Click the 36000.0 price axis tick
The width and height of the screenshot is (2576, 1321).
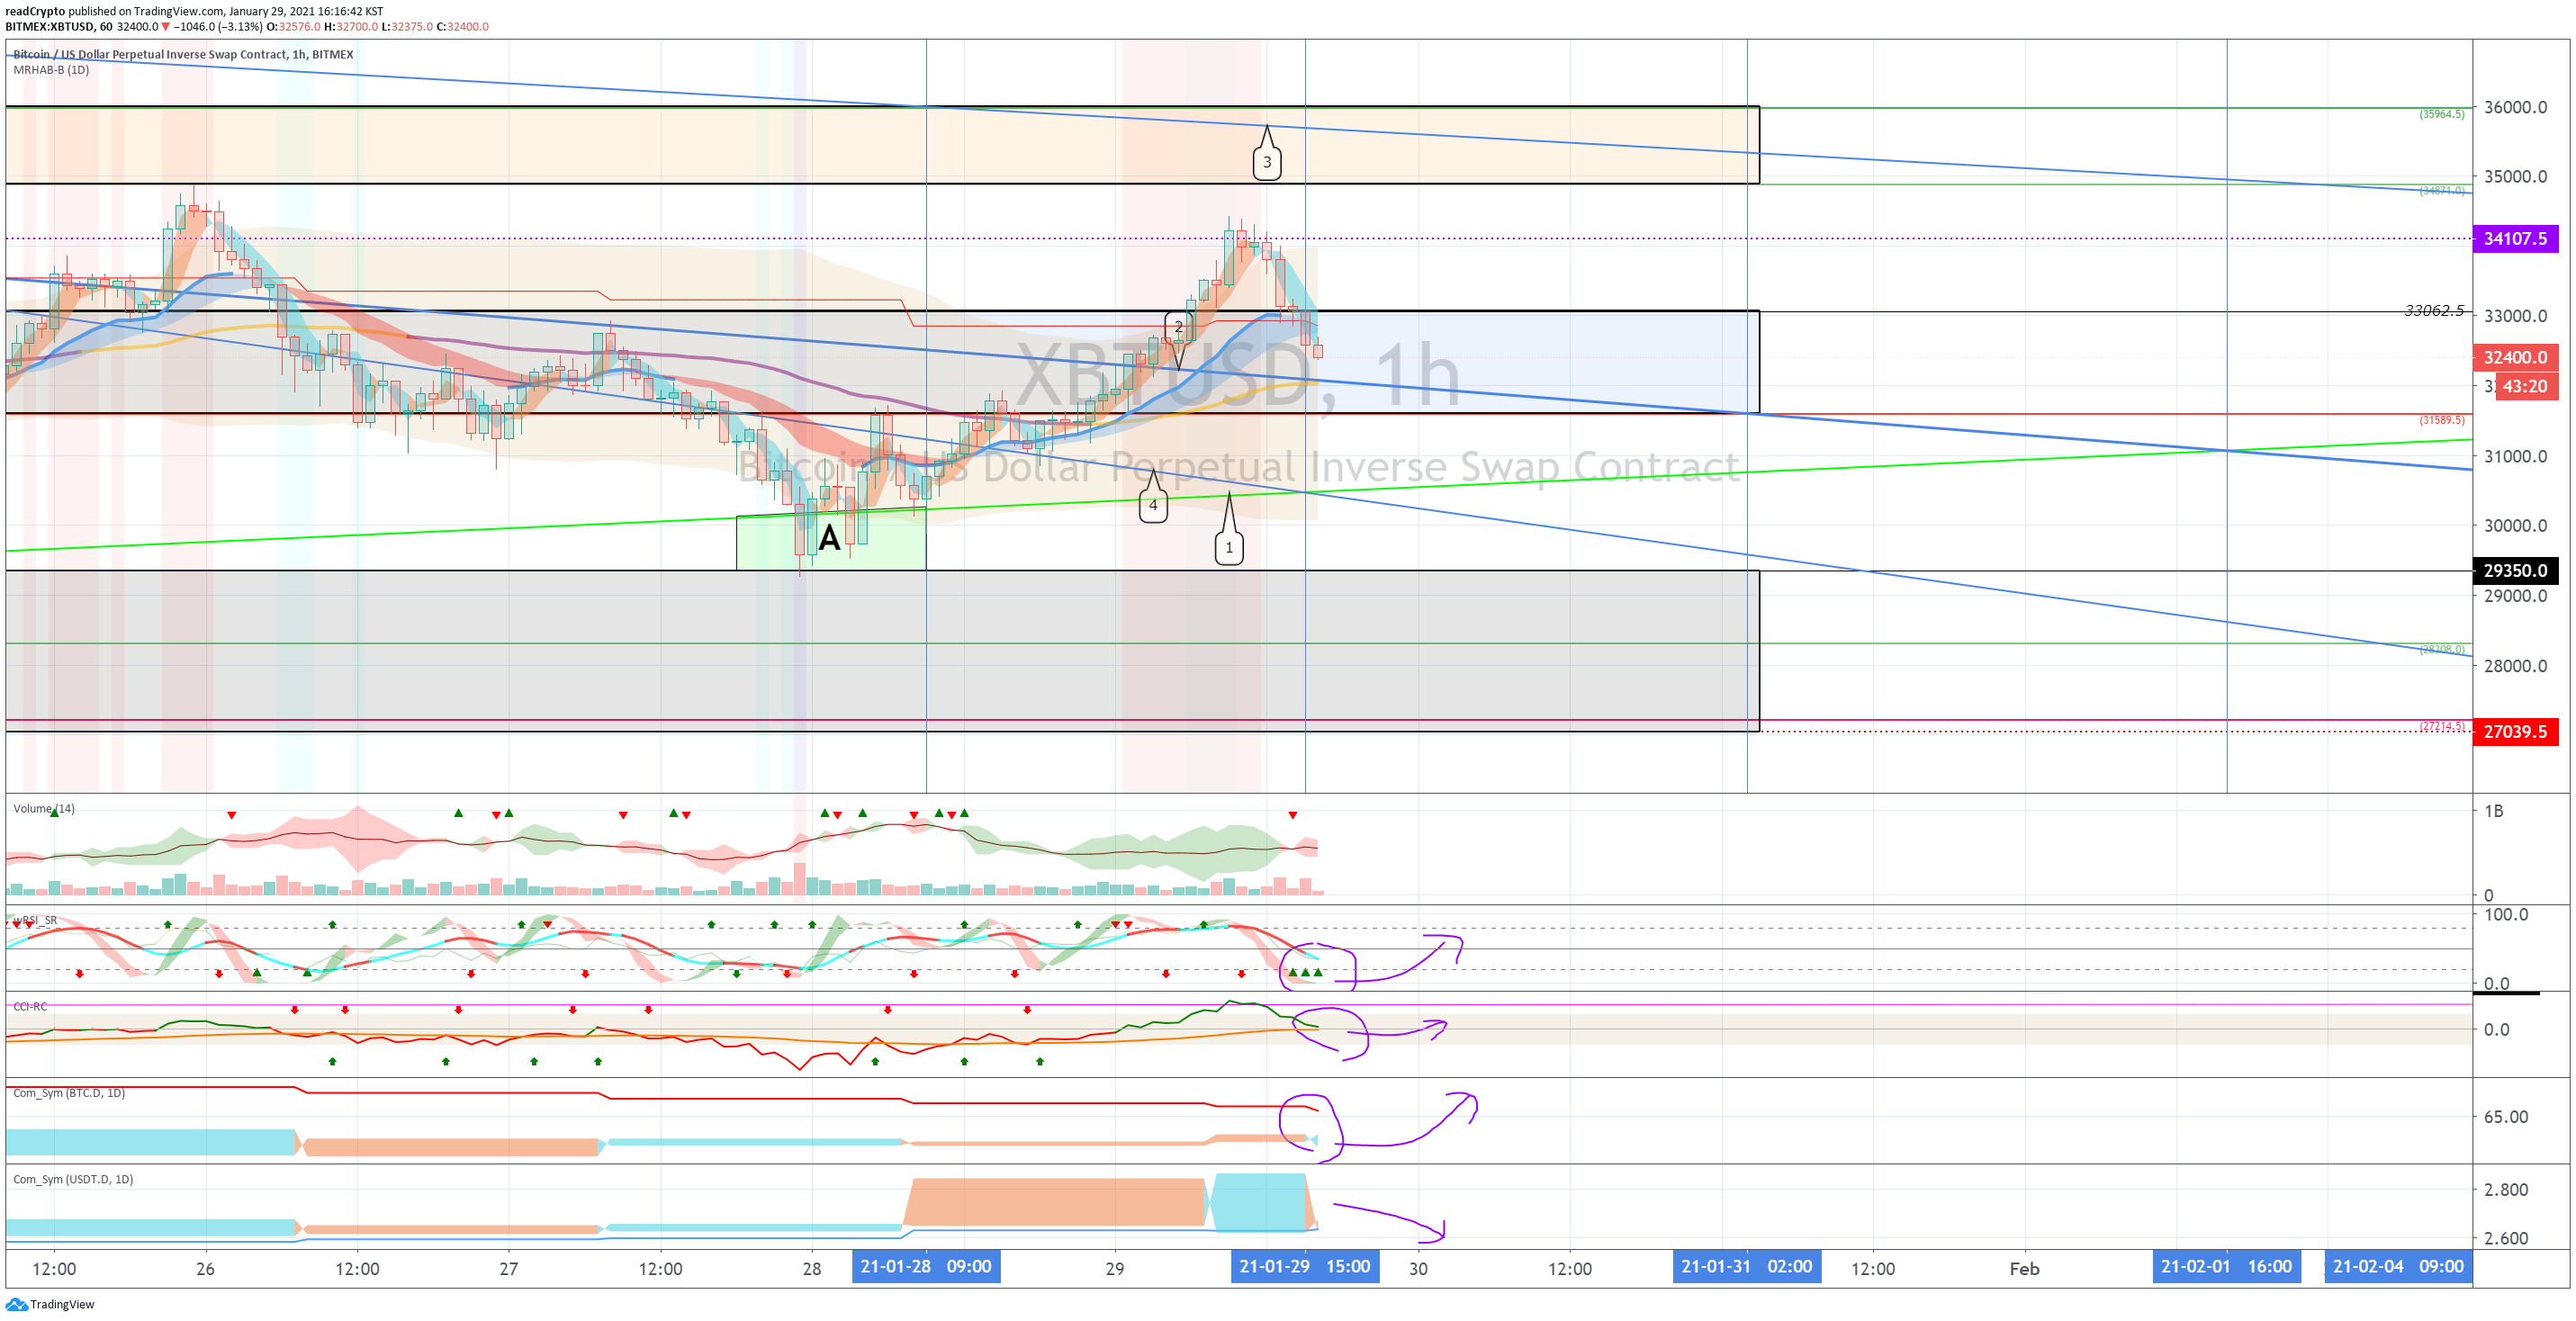coord(2515,107)
